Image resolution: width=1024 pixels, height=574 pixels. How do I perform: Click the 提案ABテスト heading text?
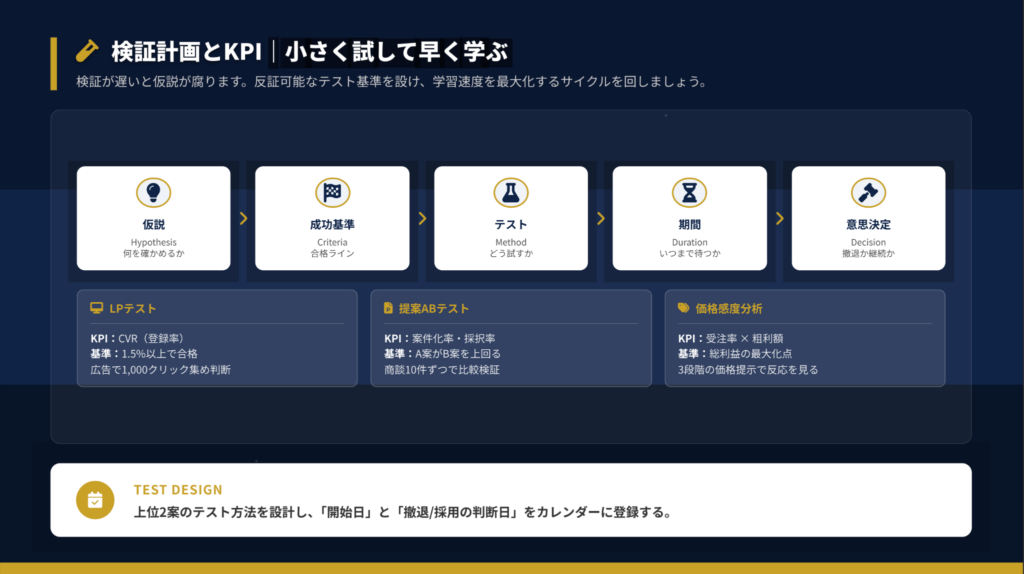[x=434, y=308]
